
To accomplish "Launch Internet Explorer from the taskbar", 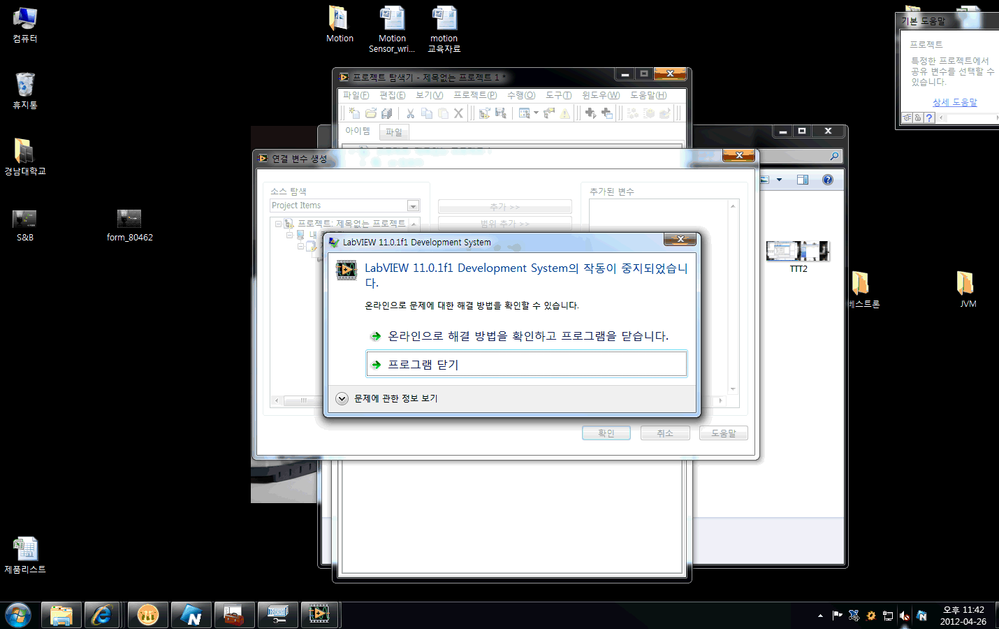I will pyautogui.click(x=102, y=615).
